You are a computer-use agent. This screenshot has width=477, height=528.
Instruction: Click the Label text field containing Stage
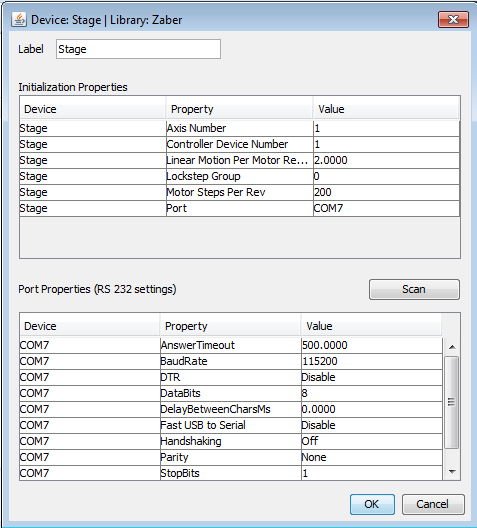[138, 49]
